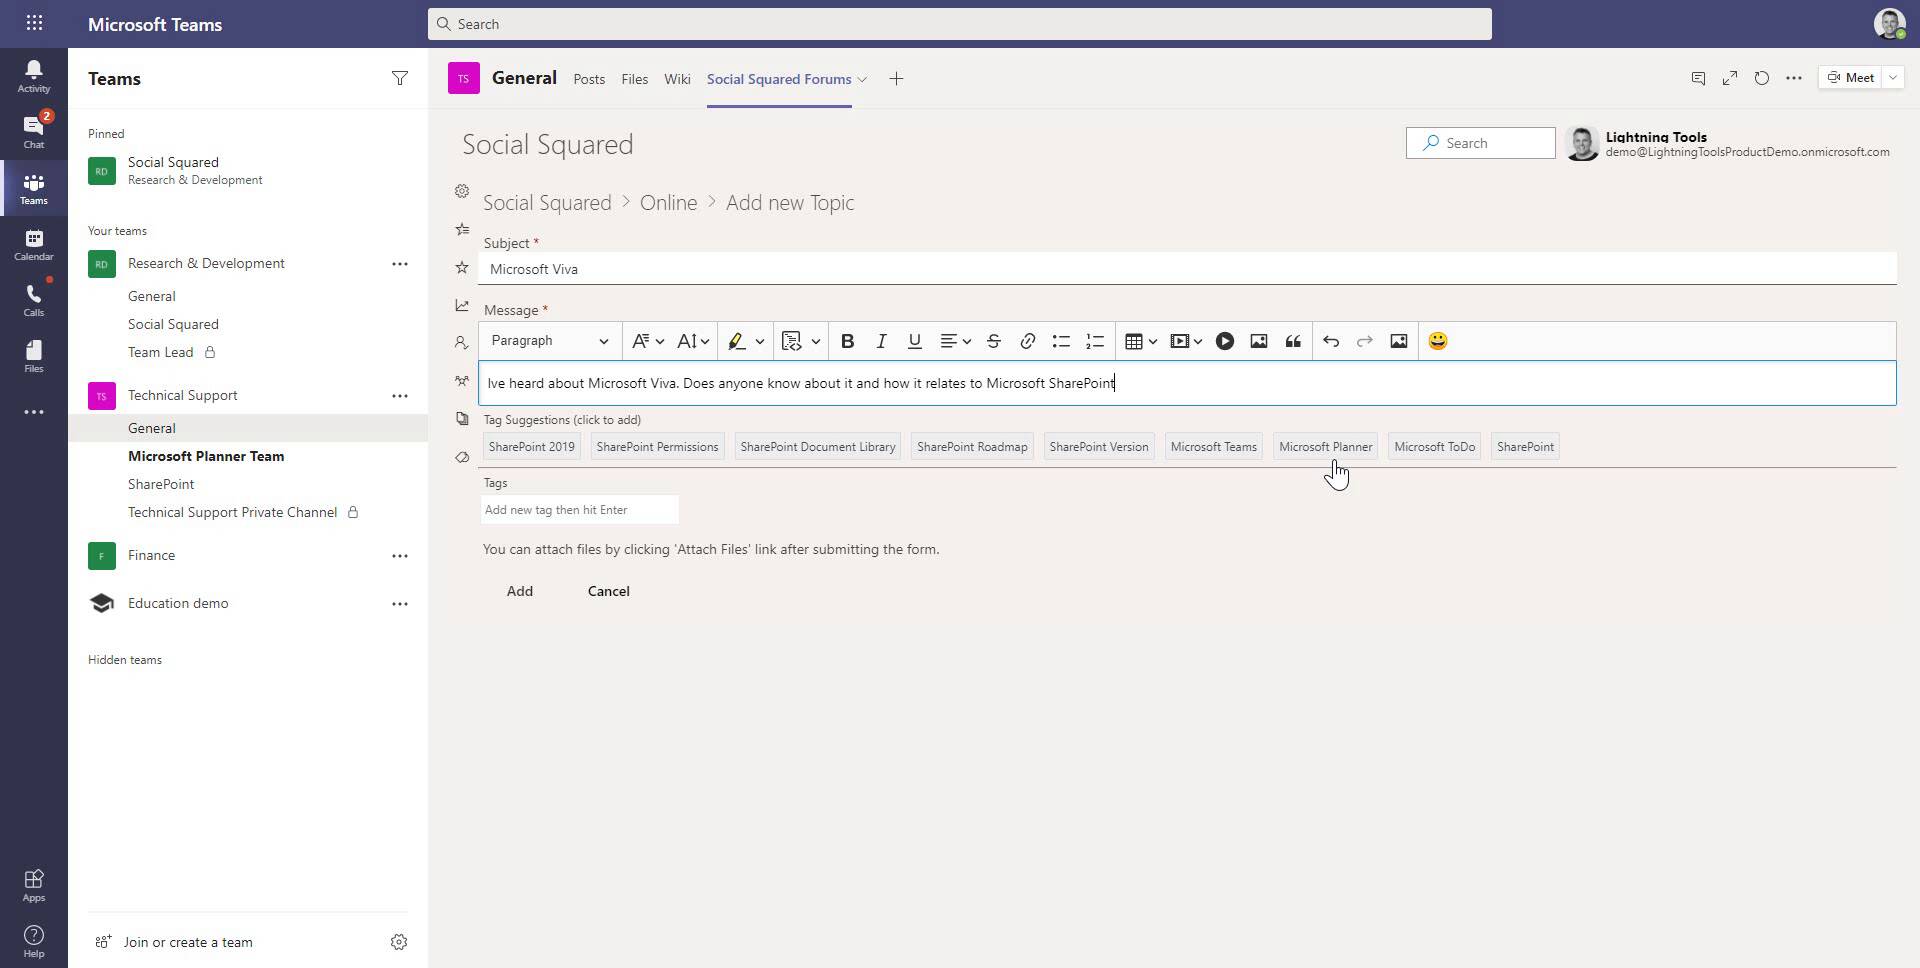Open the profile avatar menu
This screenshot has width=1920, height=968.
click(x=1889, y=23)
